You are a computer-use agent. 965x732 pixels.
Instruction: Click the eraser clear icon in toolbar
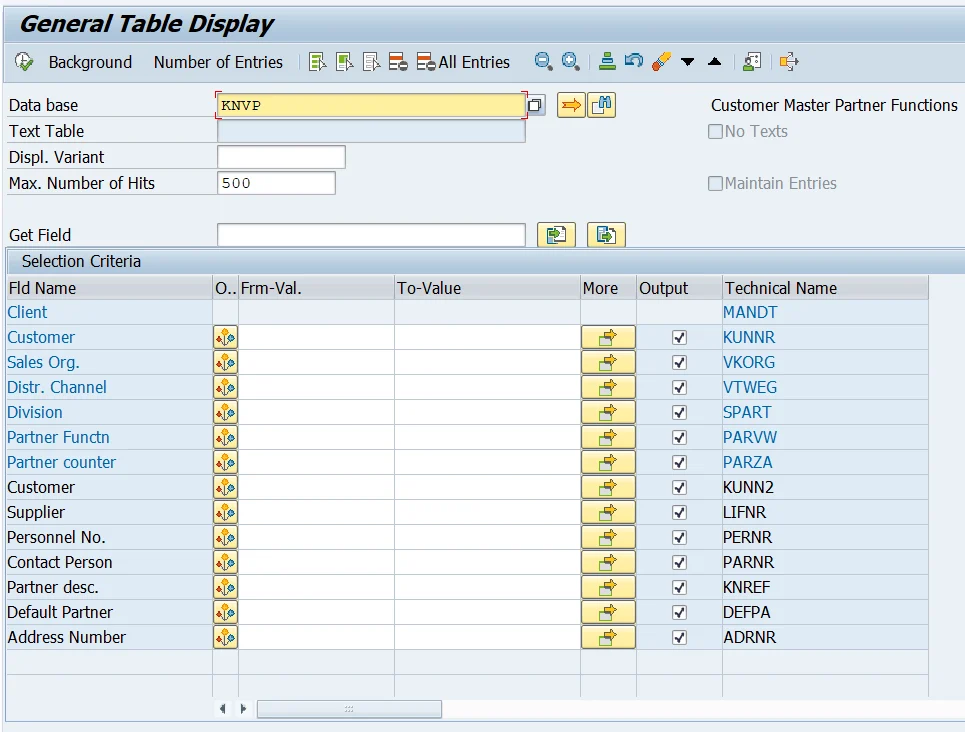[661, 61]
